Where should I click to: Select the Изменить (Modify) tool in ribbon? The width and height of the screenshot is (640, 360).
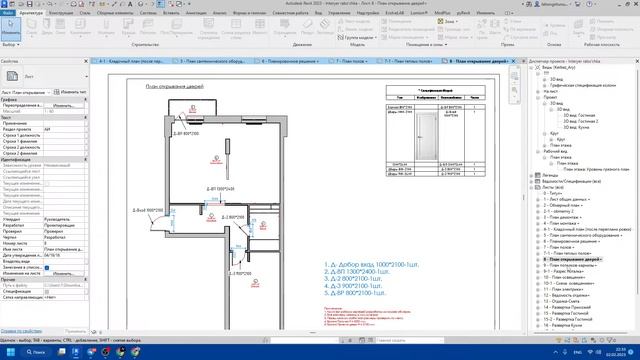point(11,28)
